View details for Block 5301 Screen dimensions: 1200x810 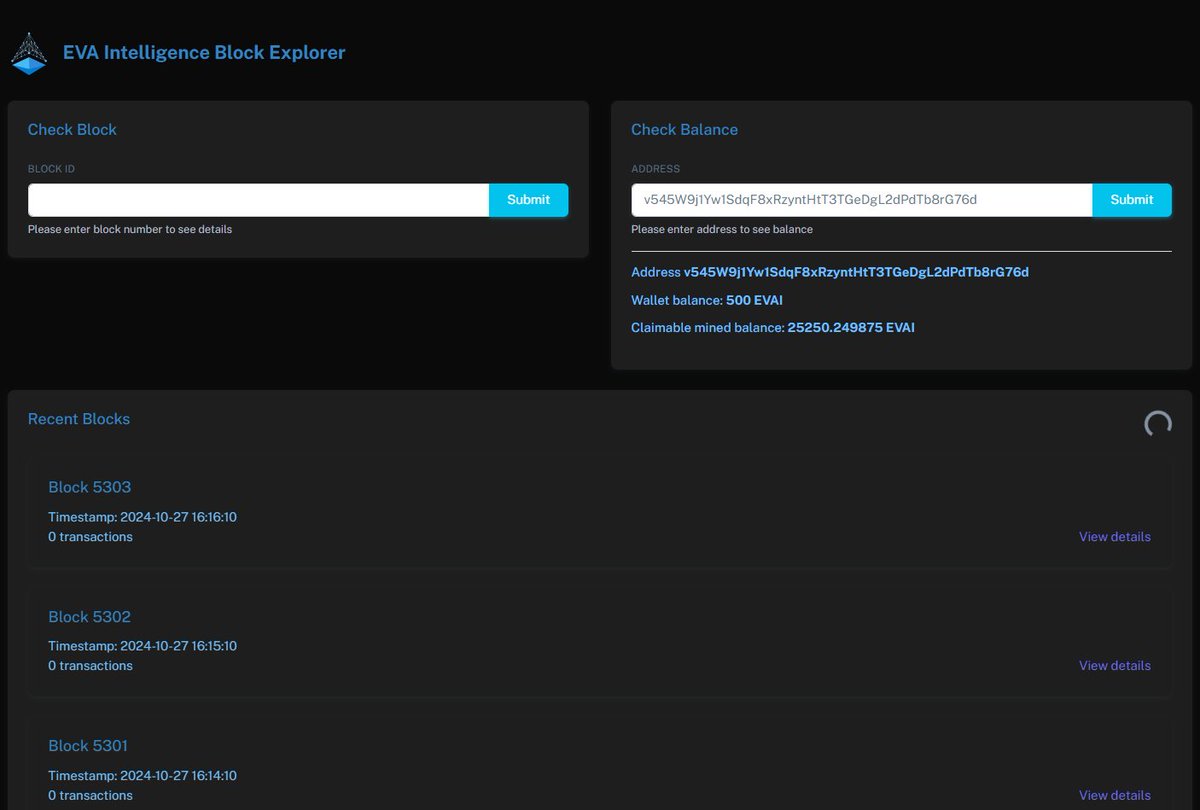[x=1114, y=796]
